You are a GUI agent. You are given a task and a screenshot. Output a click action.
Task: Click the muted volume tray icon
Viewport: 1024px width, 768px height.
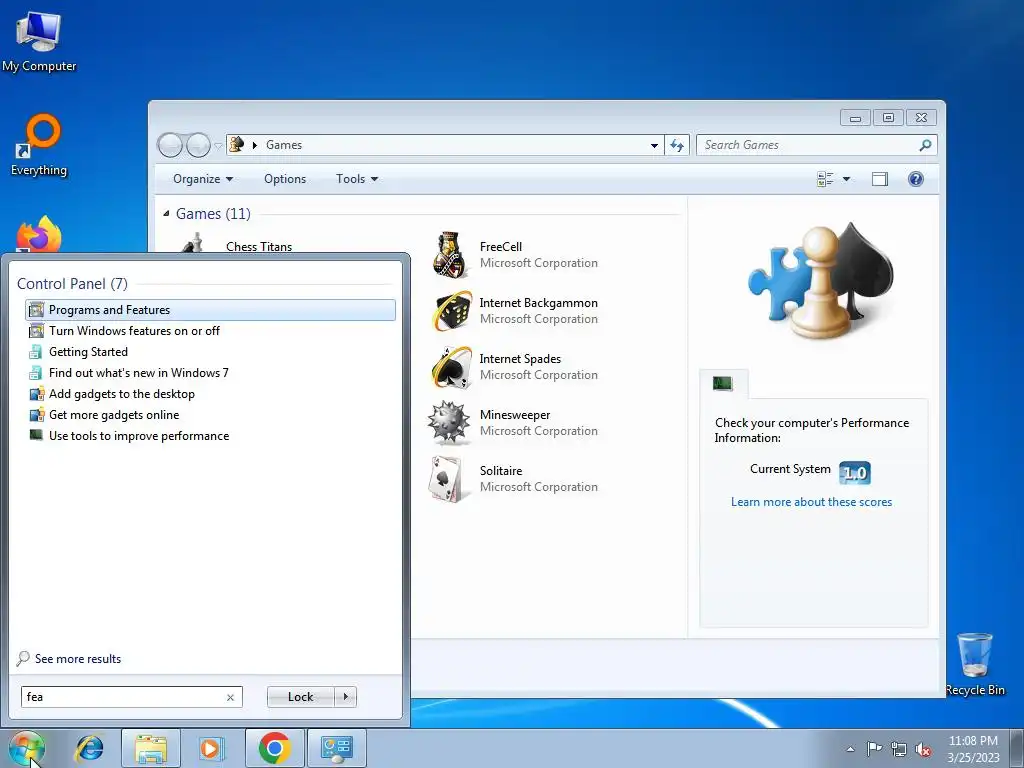pyautogui.click(x=923, y=749)
